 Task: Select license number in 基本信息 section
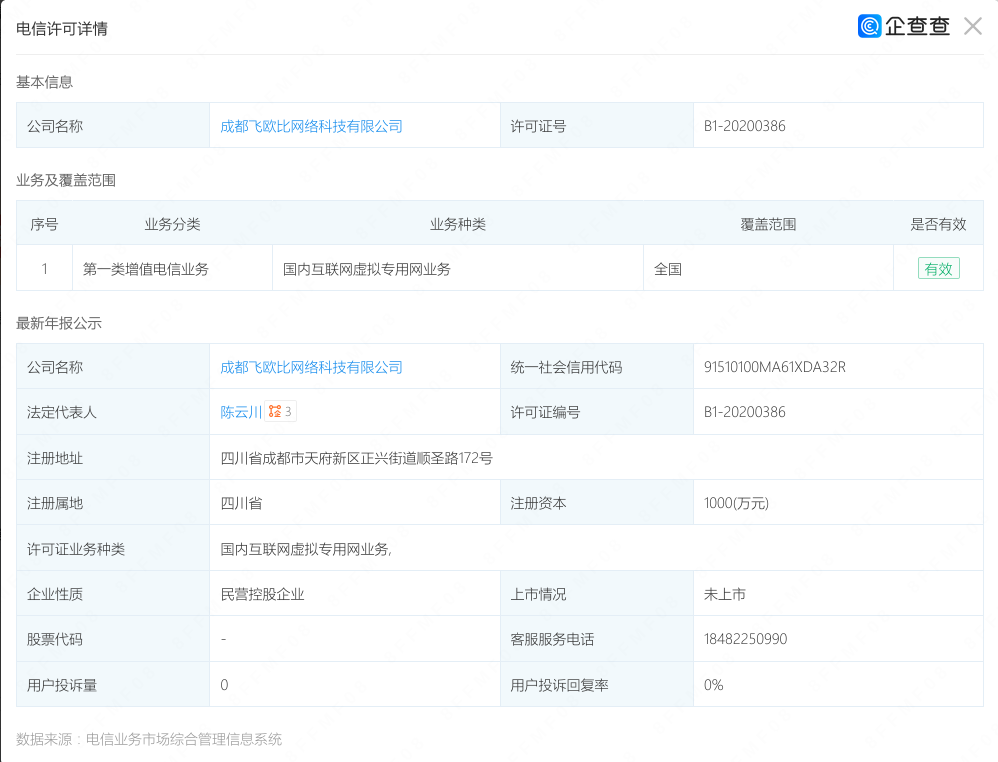point(745,126)
